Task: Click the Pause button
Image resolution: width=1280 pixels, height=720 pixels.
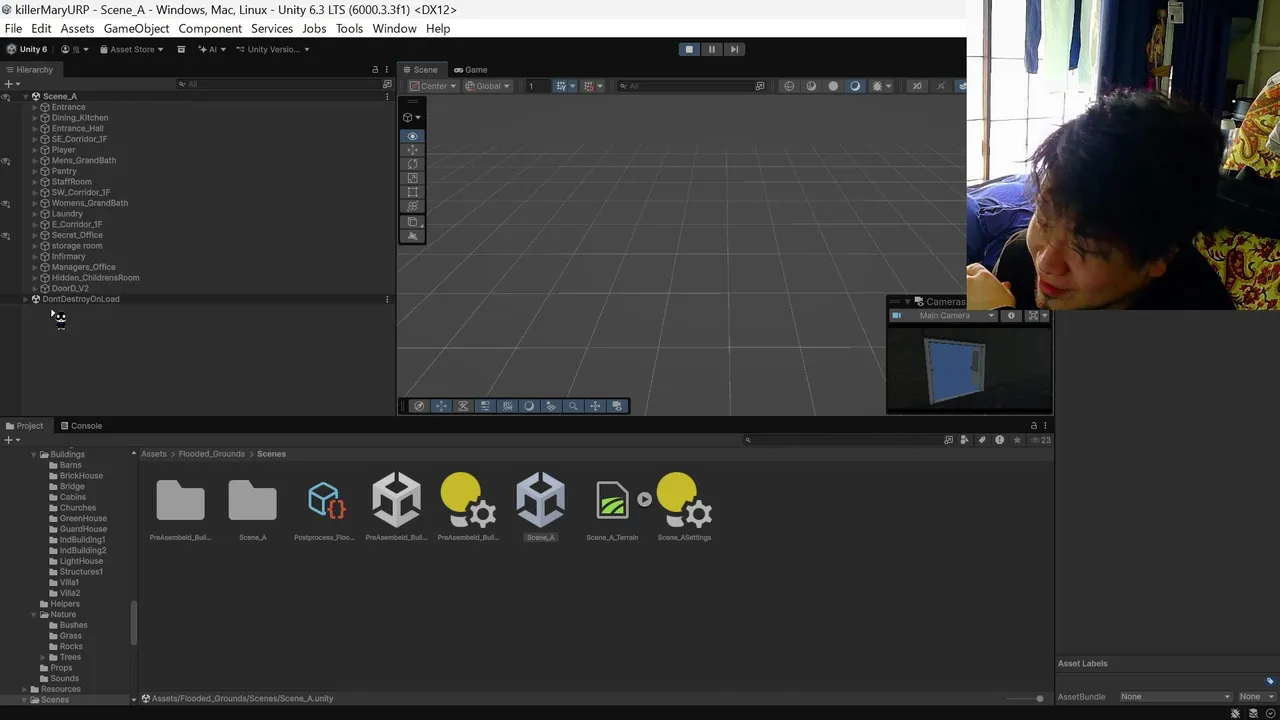Action: 712,49
